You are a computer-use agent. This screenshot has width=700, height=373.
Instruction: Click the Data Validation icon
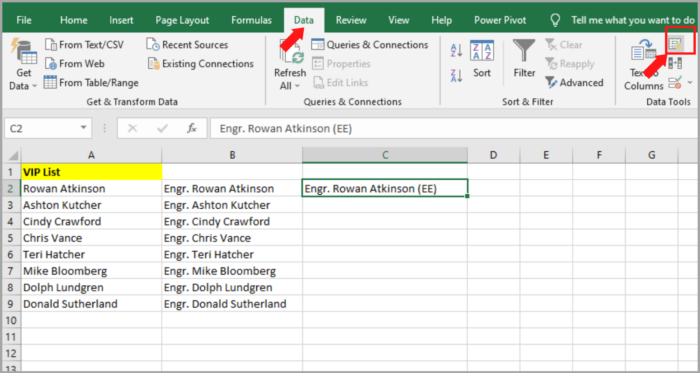pyautogui.click(x=675, y=82)
